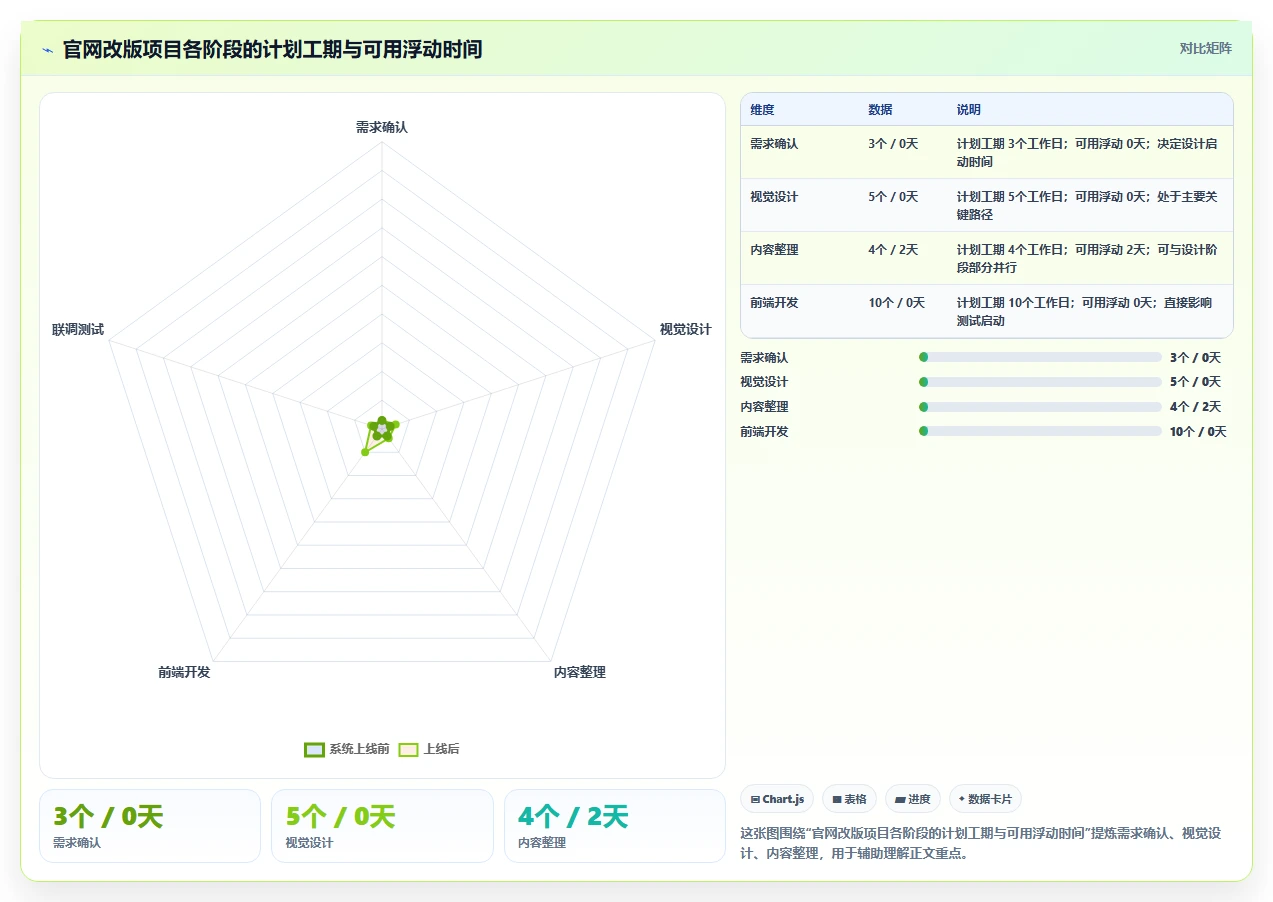This screenshot has height=902, width=1273.
Task: Click the 视觉设计 radar axis label
Action: (685, 329)
